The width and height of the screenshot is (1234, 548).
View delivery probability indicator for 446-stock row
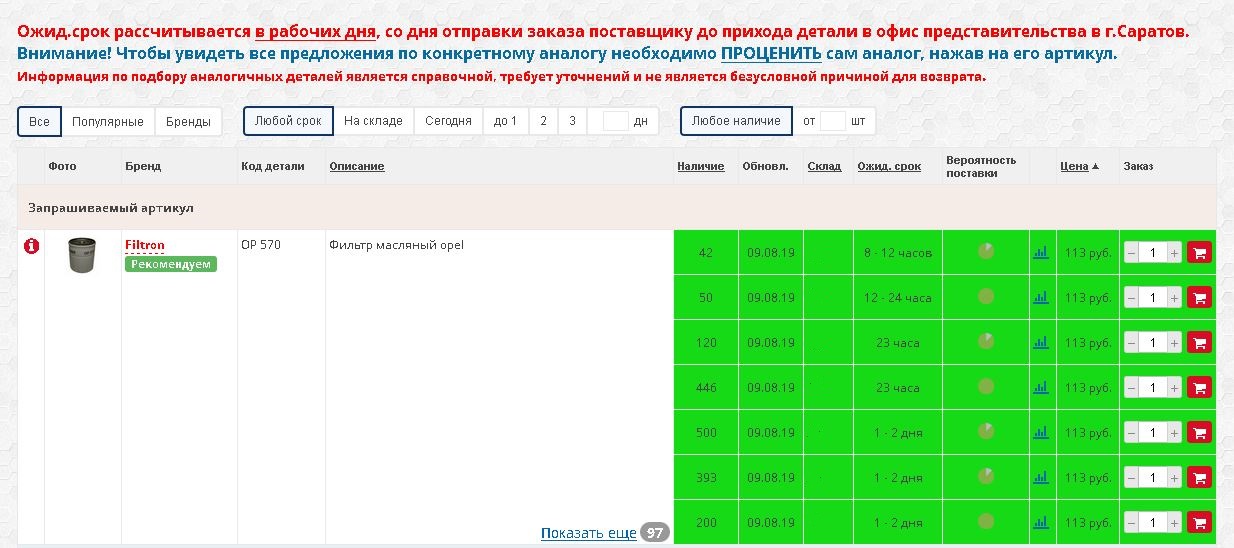[x=986, y=386]
